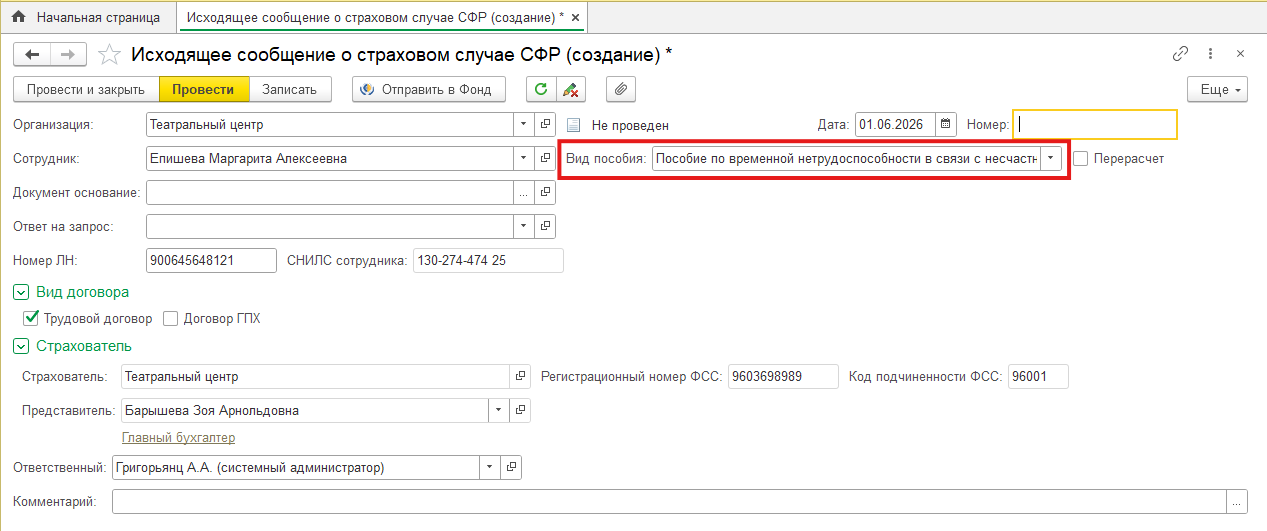This screenshot has height=531, width=1267.
Task: Expand the Ответ на запрос dropdown
Action: click(524, 226)
